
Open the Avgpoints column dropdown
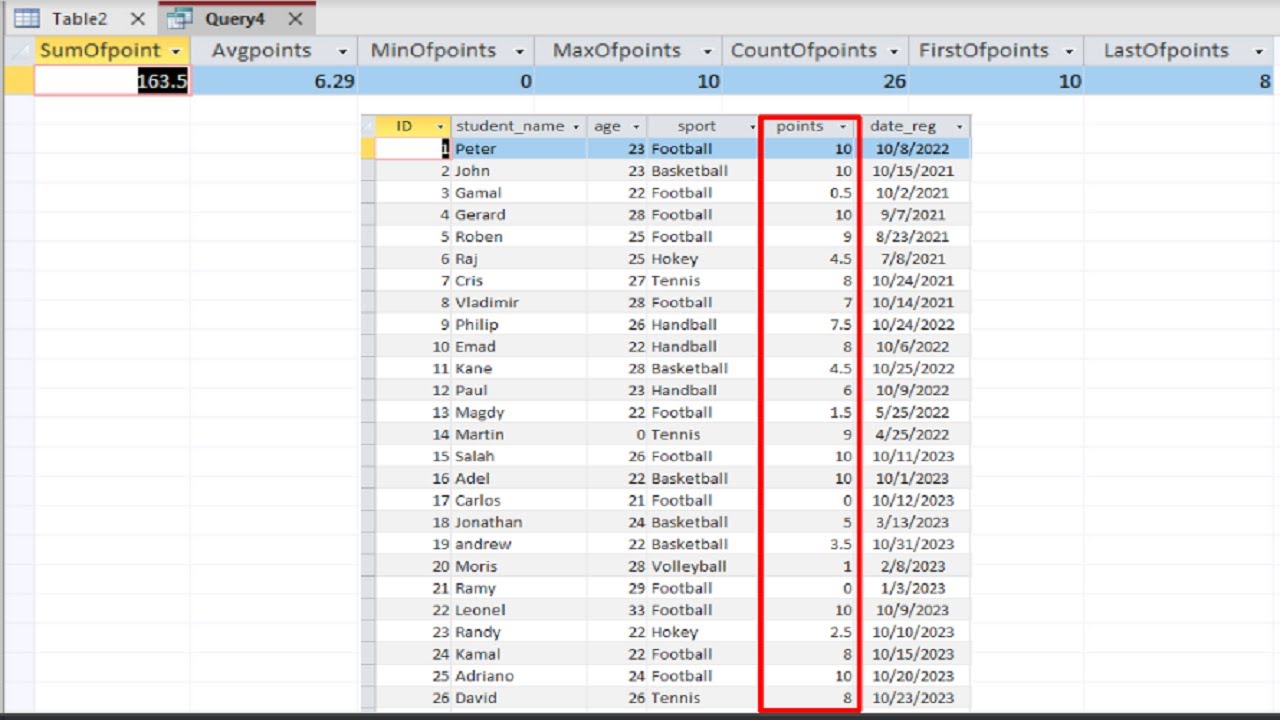(x=343, y=51)
